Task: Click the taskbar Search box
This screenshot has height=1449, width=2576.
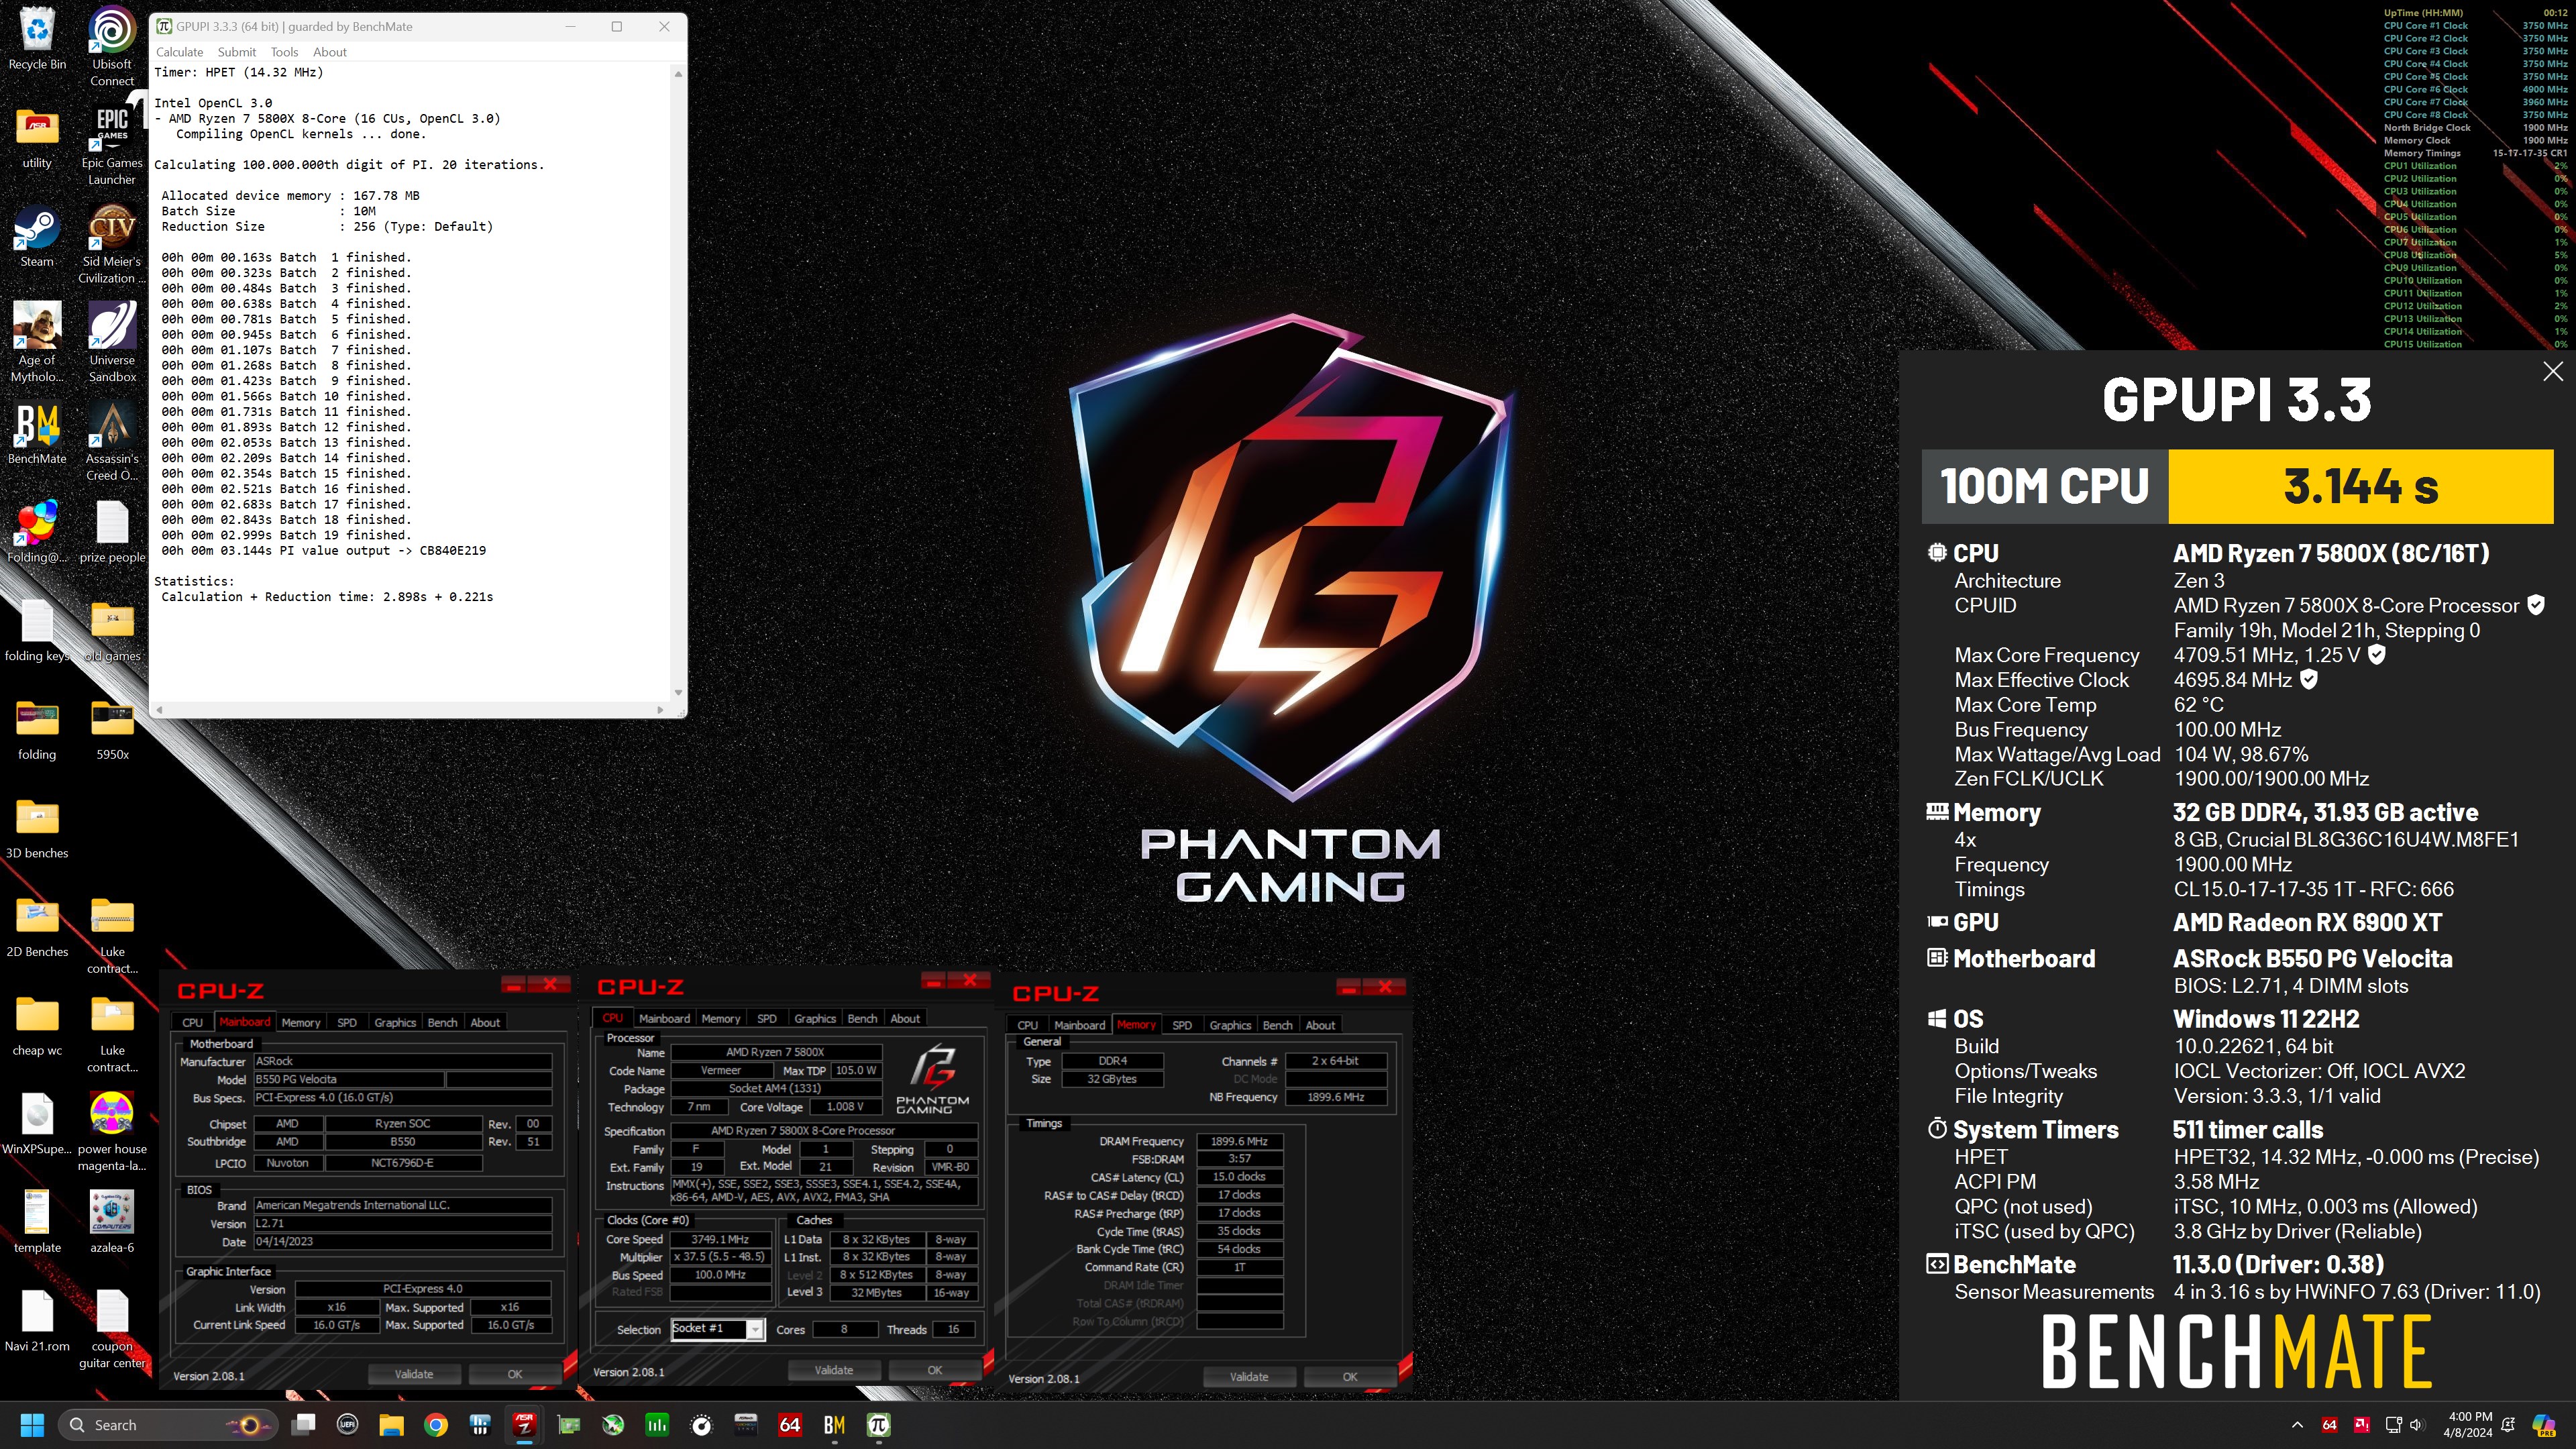Action: point(168,1424)
